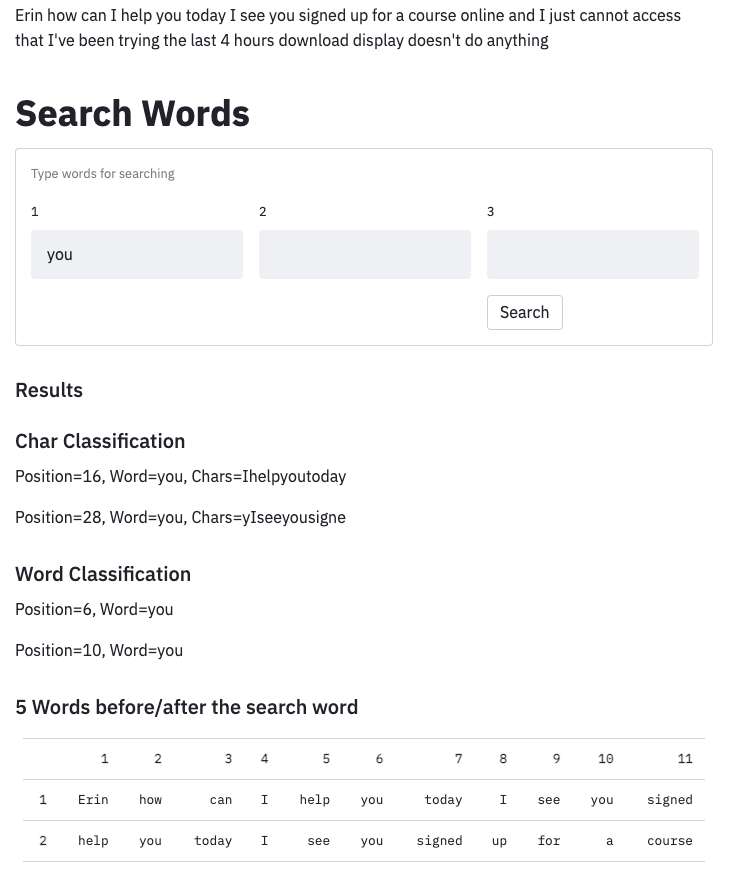Select the 'Search Words' page heading
The width and height of the screenshot is (731, 880).
point(132,113)
